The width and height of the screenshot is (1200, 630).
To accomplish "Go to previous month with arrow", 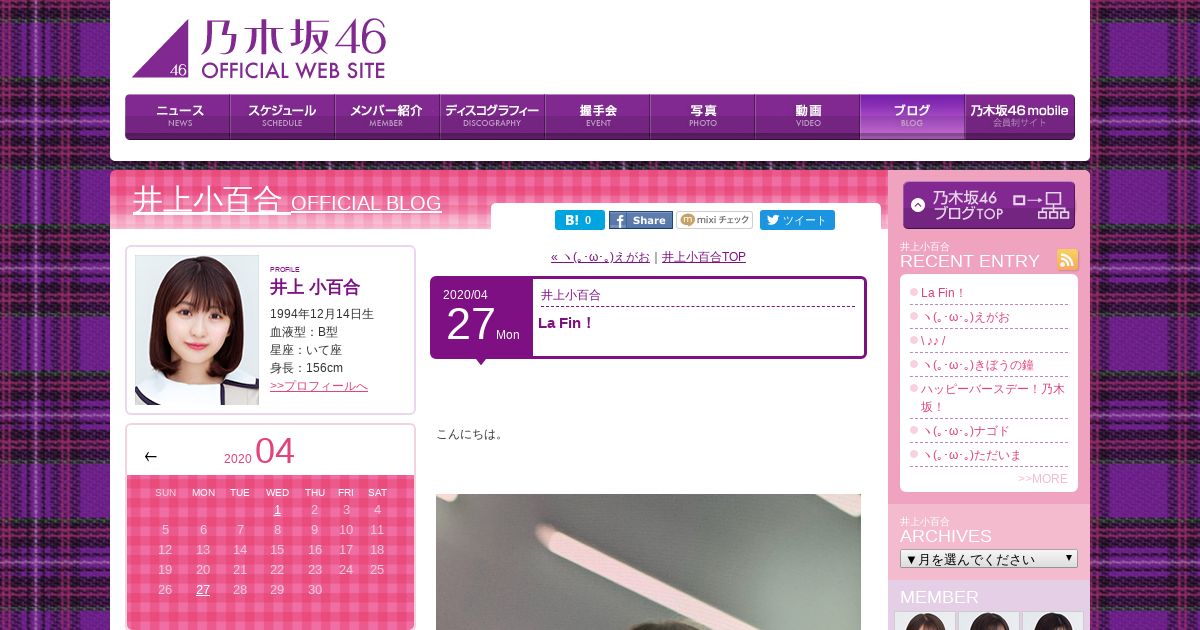I will point(151,456).
